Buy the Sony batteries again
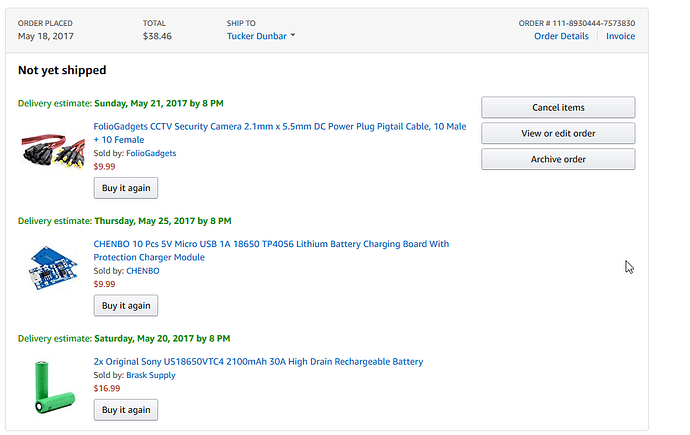The image size is (690, 435). click(126, 410)
